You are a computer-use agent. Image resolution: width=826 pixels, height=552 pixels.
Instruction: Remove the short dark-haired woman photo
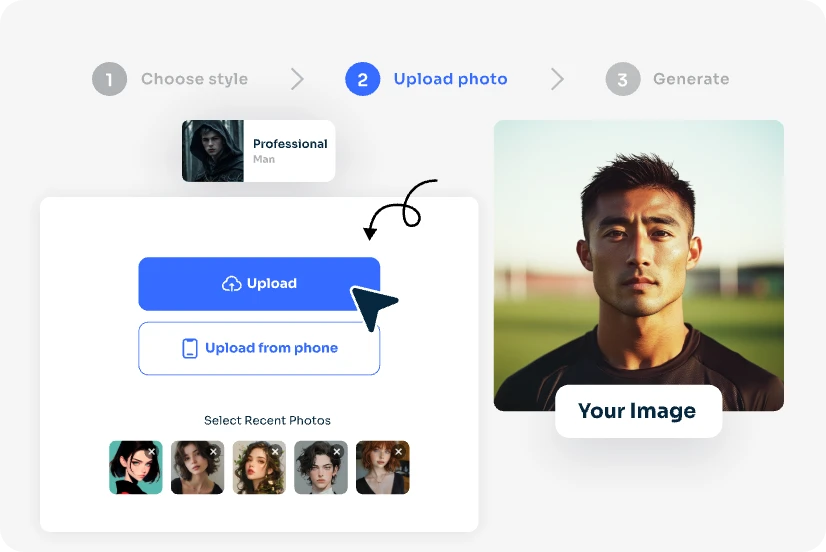tap(213, 451)
